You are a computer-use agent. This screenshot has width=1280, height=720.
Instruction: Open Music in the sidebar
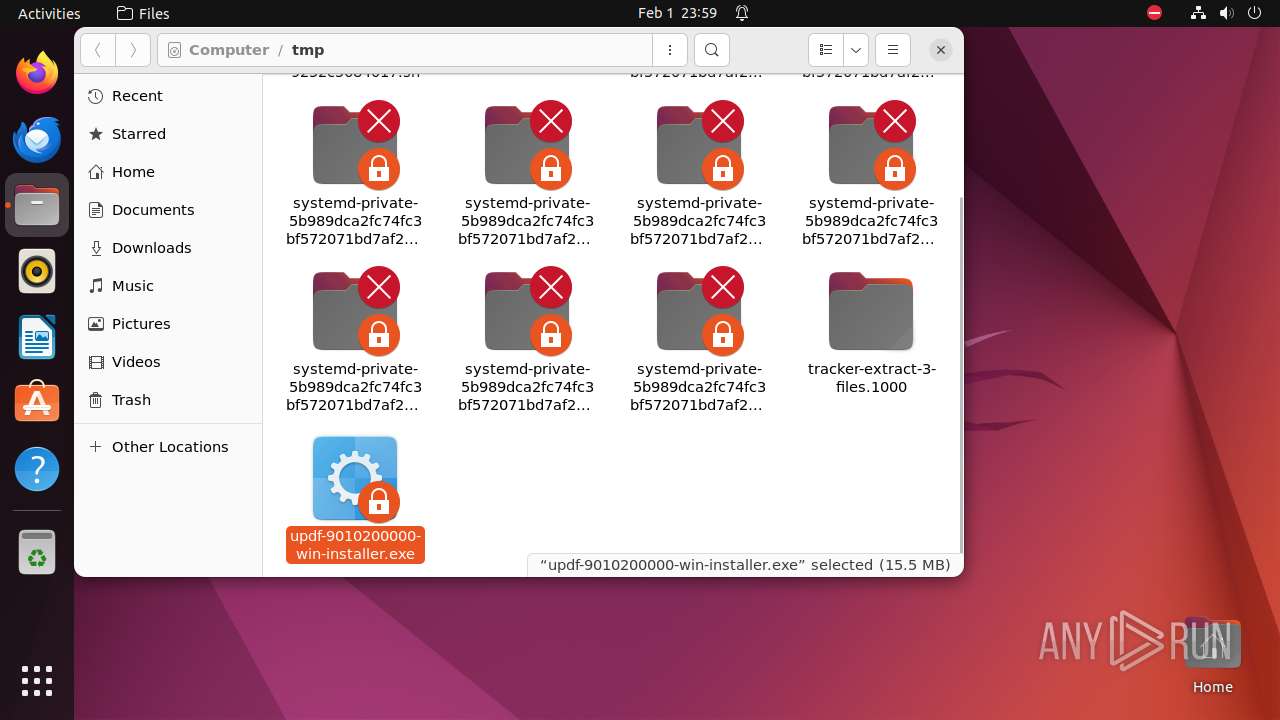pyautogui.click(x=168, y=286)
